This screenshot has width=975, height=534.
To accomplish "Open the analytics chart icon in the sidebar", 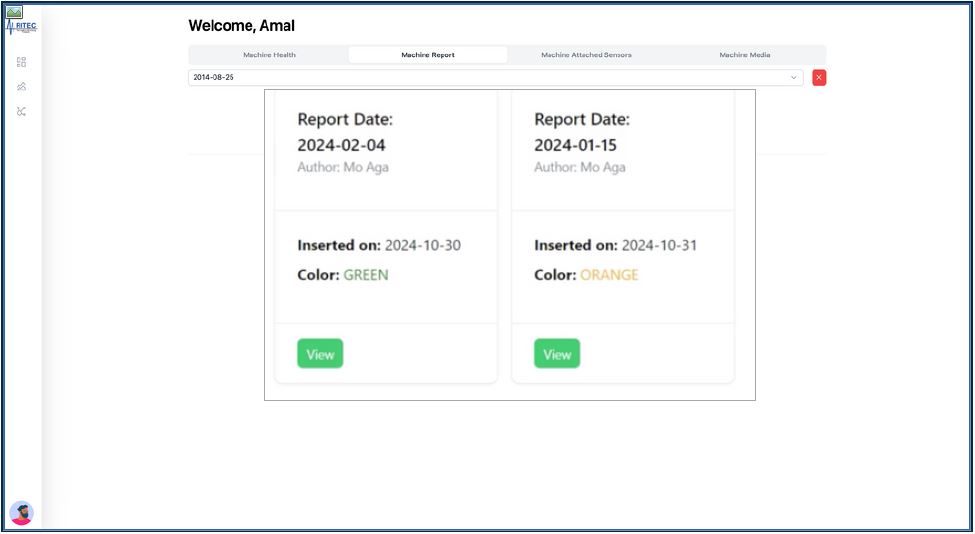I will (22, 87).
